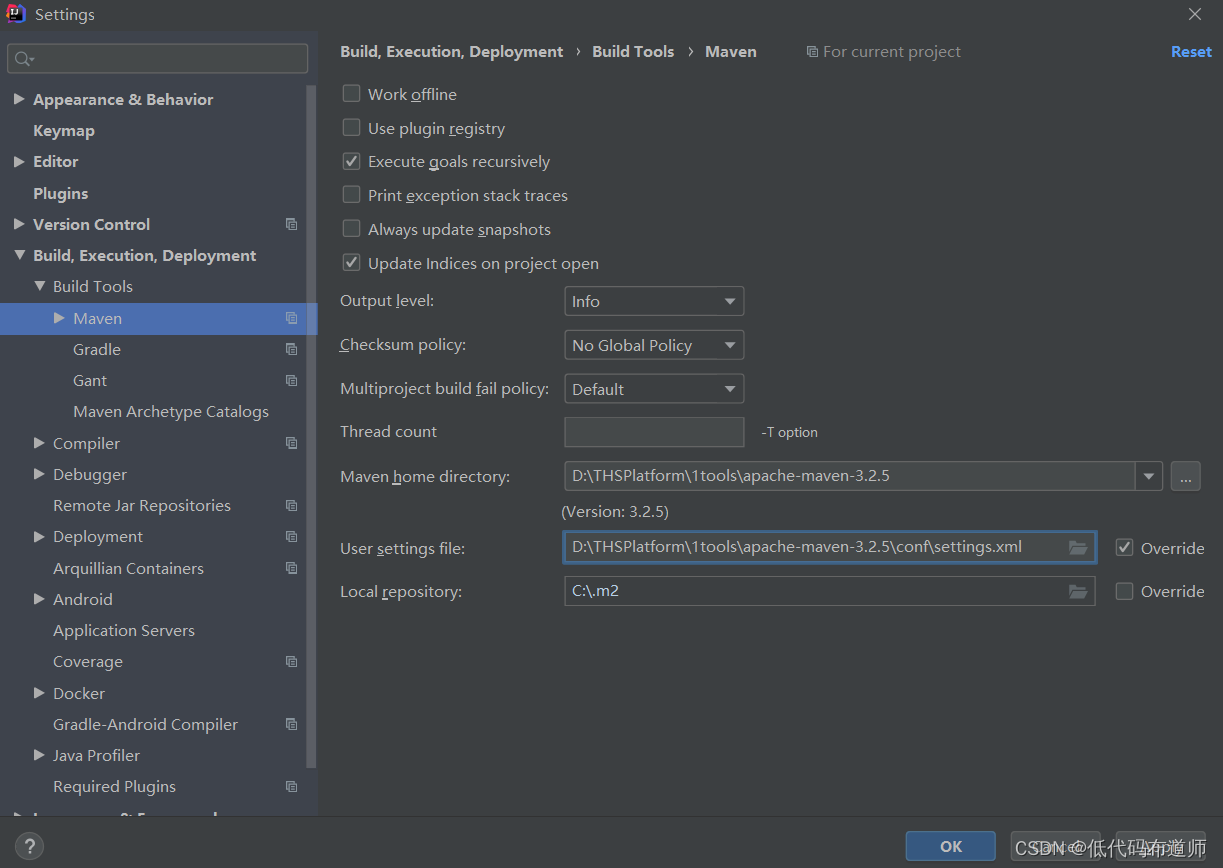Click project-level icon beside Coverage row
This screenshot has height=868, width=1223.
pos(291,662)
